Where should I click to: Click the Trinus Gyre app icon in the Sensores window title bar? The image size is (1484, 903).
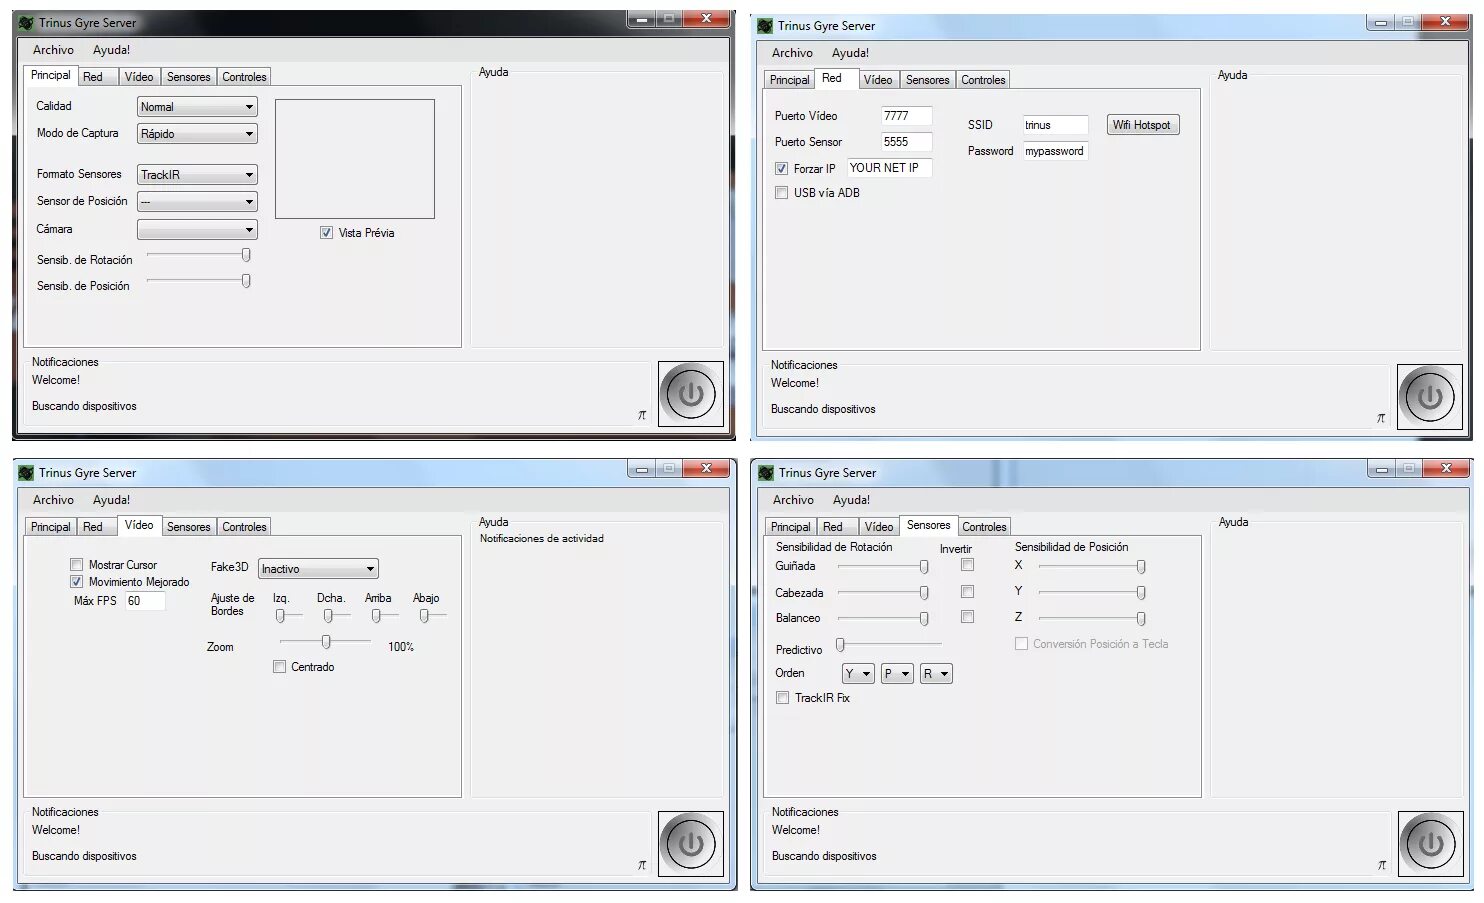pos(766,473)
